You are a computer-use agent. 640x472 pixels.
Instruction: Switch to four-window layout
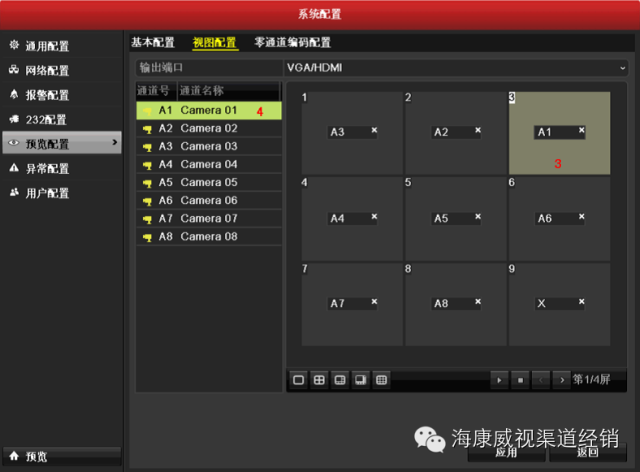click(x=319, y=380)
